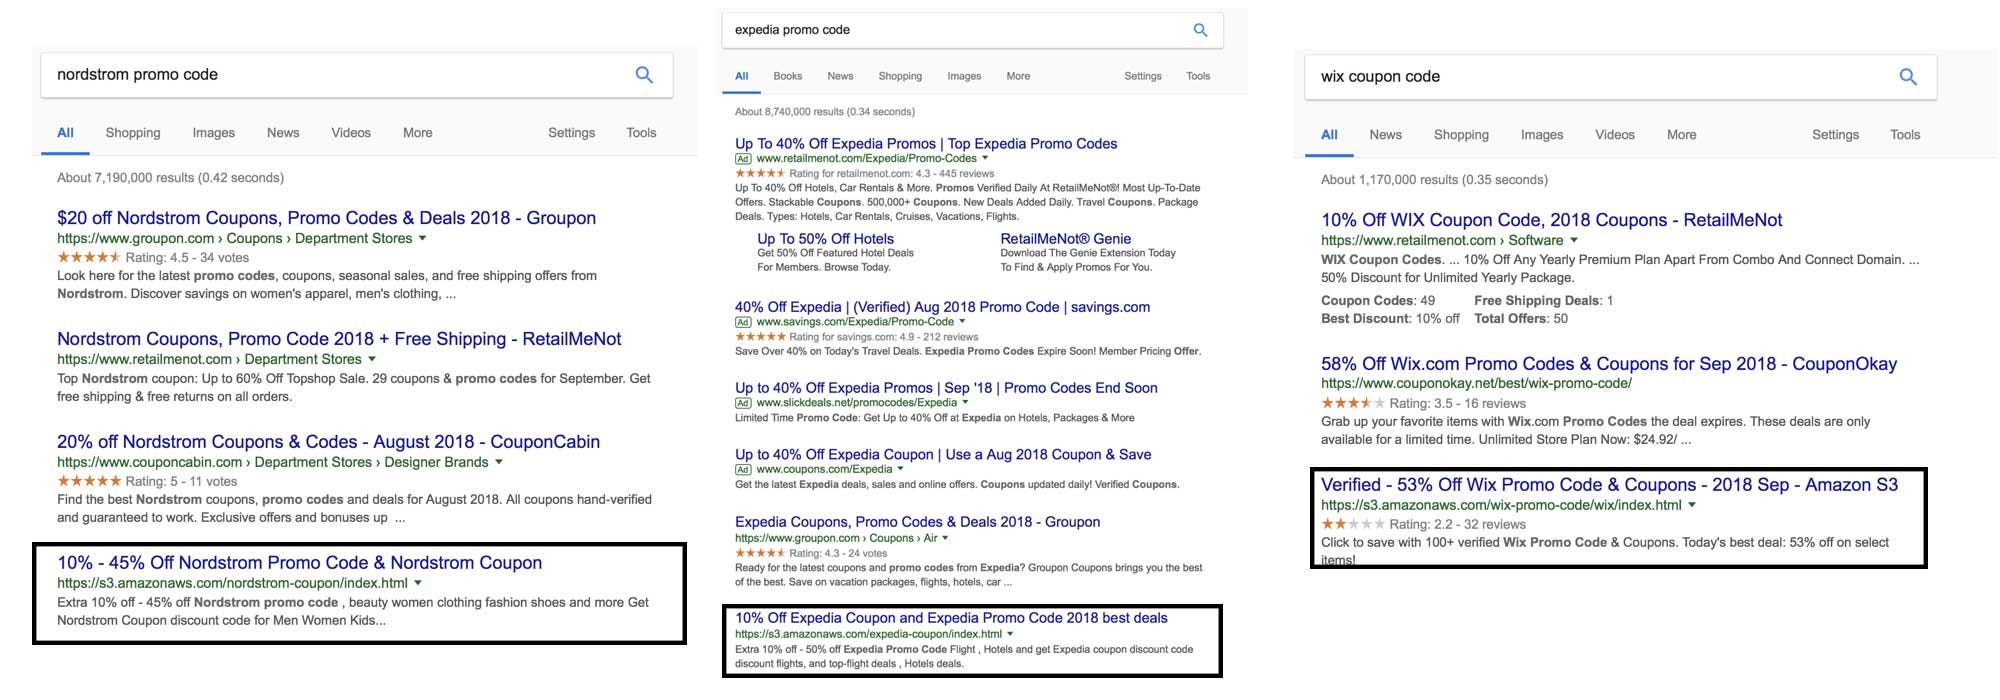Open Tools in wix results
2000x700 pixels.
(1905, 134)
